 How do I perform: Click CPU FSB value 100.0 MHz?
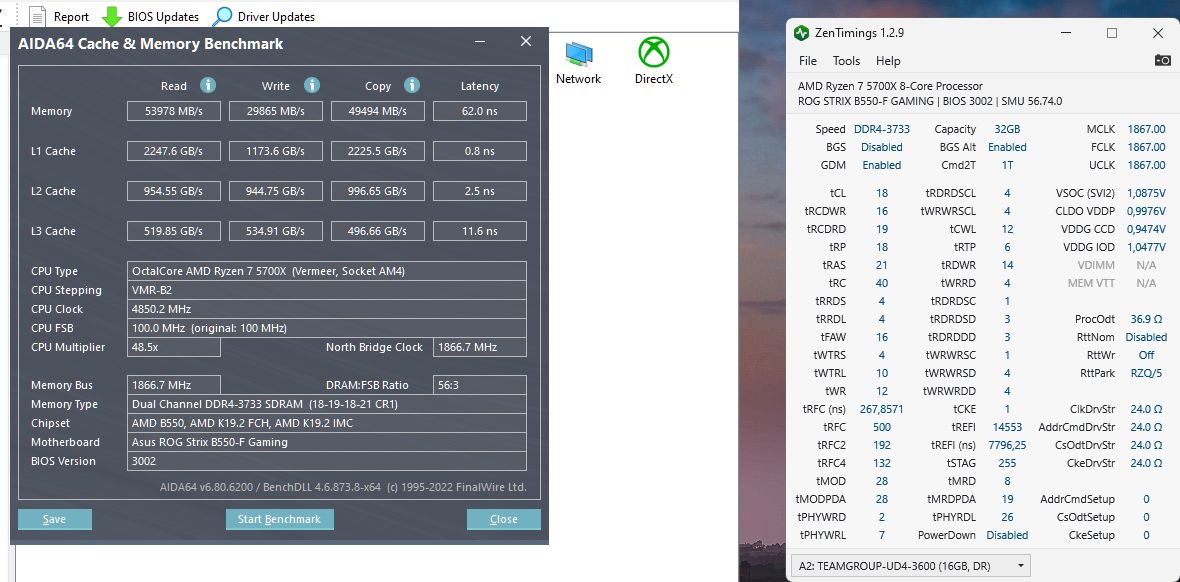[327, 328]
